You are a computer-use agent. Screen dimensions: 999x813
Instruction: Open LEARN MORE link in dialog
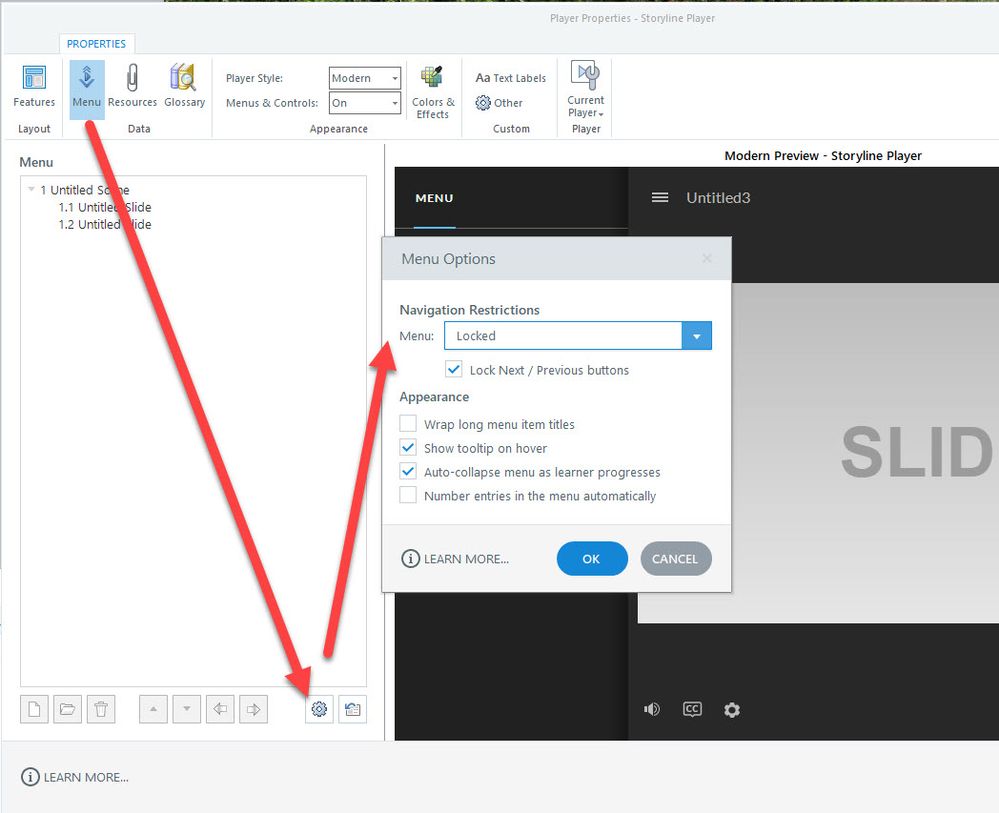455,559
